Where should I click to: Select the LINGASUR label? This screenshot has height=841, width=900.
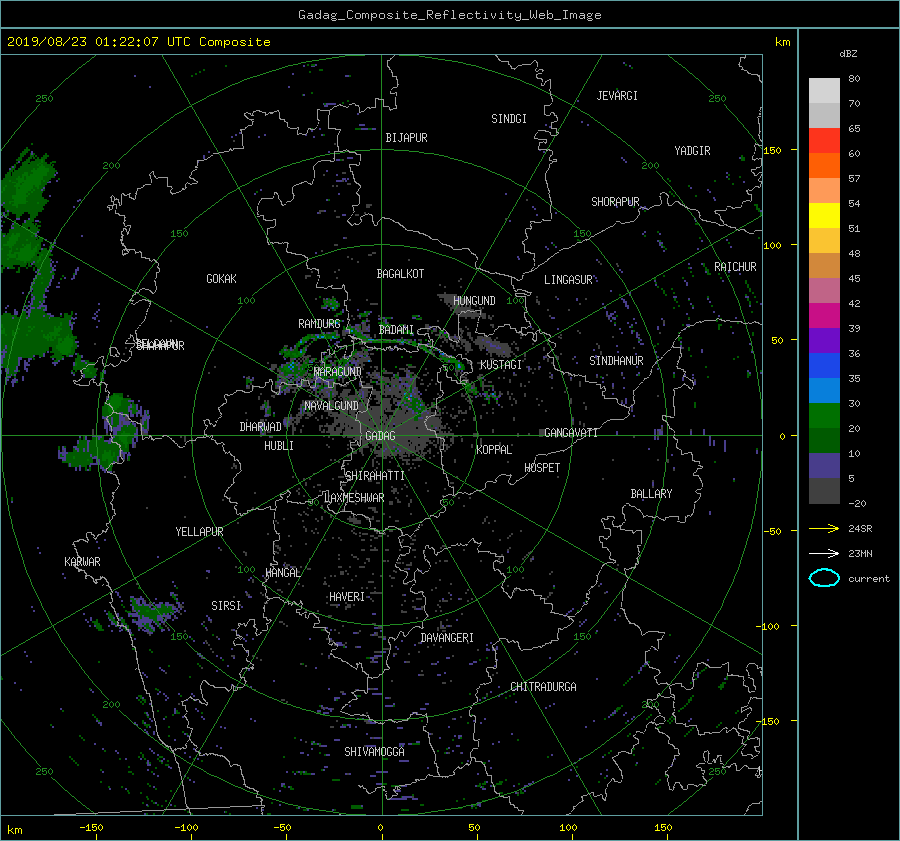coord(568,280)
